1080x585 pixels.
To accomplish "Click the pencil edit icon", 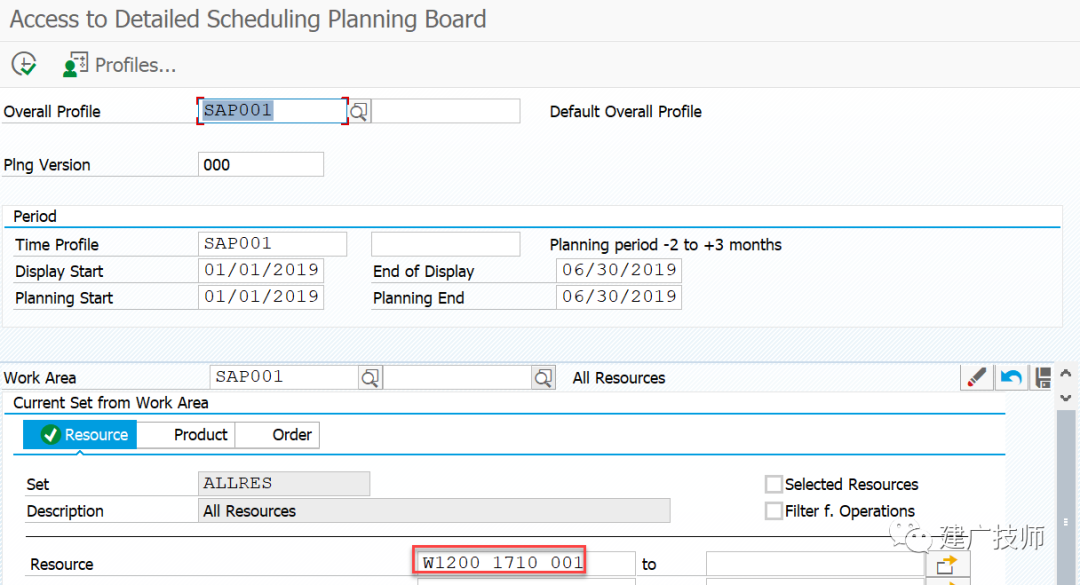I will (977, 378).
